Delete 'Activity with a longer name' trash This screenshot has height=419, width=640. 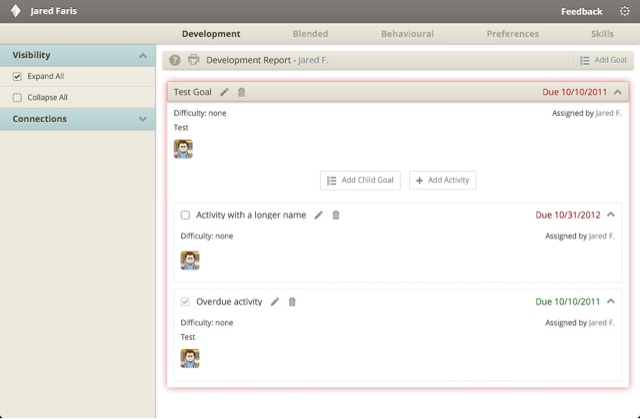[336, 215]
